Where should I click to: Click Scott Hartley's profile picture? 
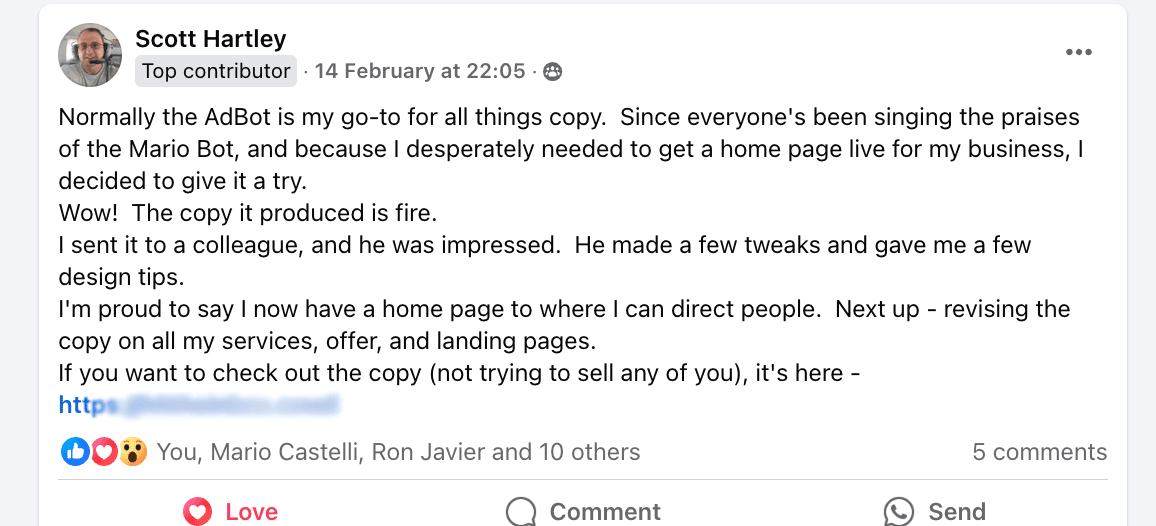[x=90, y=54]
